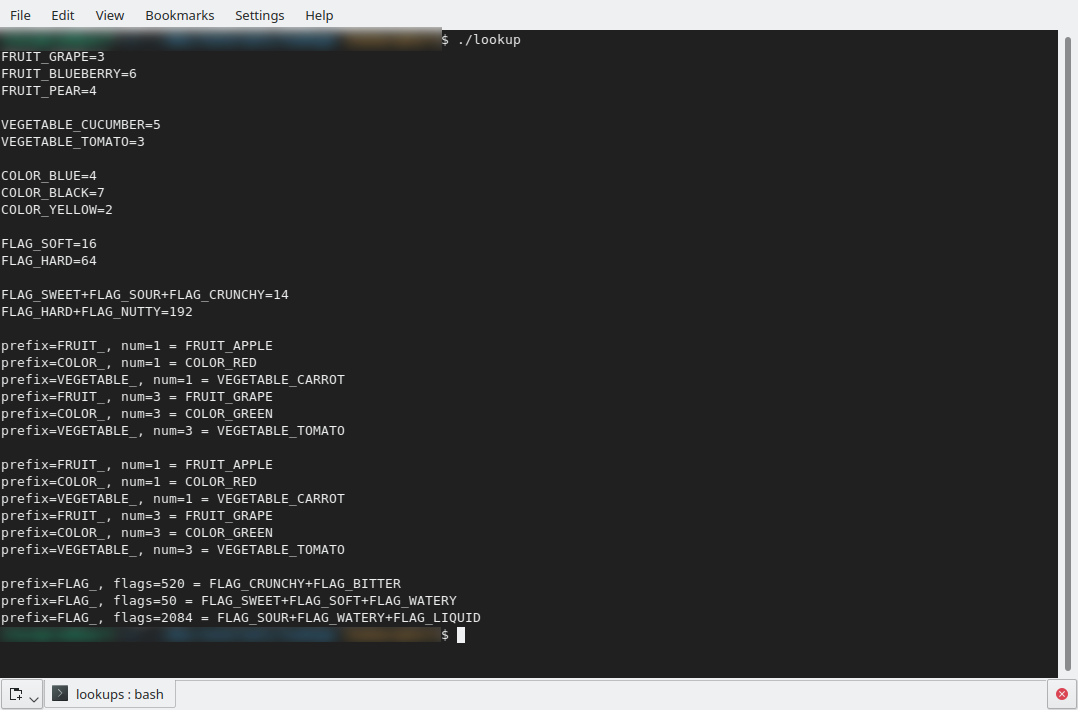
Task: Click the 'flags=2084' output line
Action: 241,618
